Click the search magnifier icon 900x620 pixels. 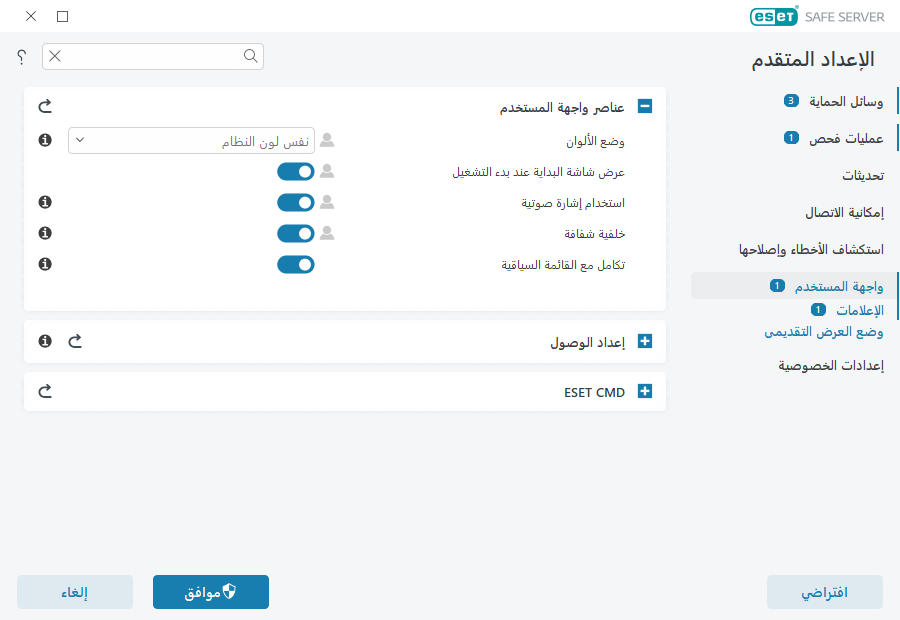pyautogui.click(x=250, y=56)
